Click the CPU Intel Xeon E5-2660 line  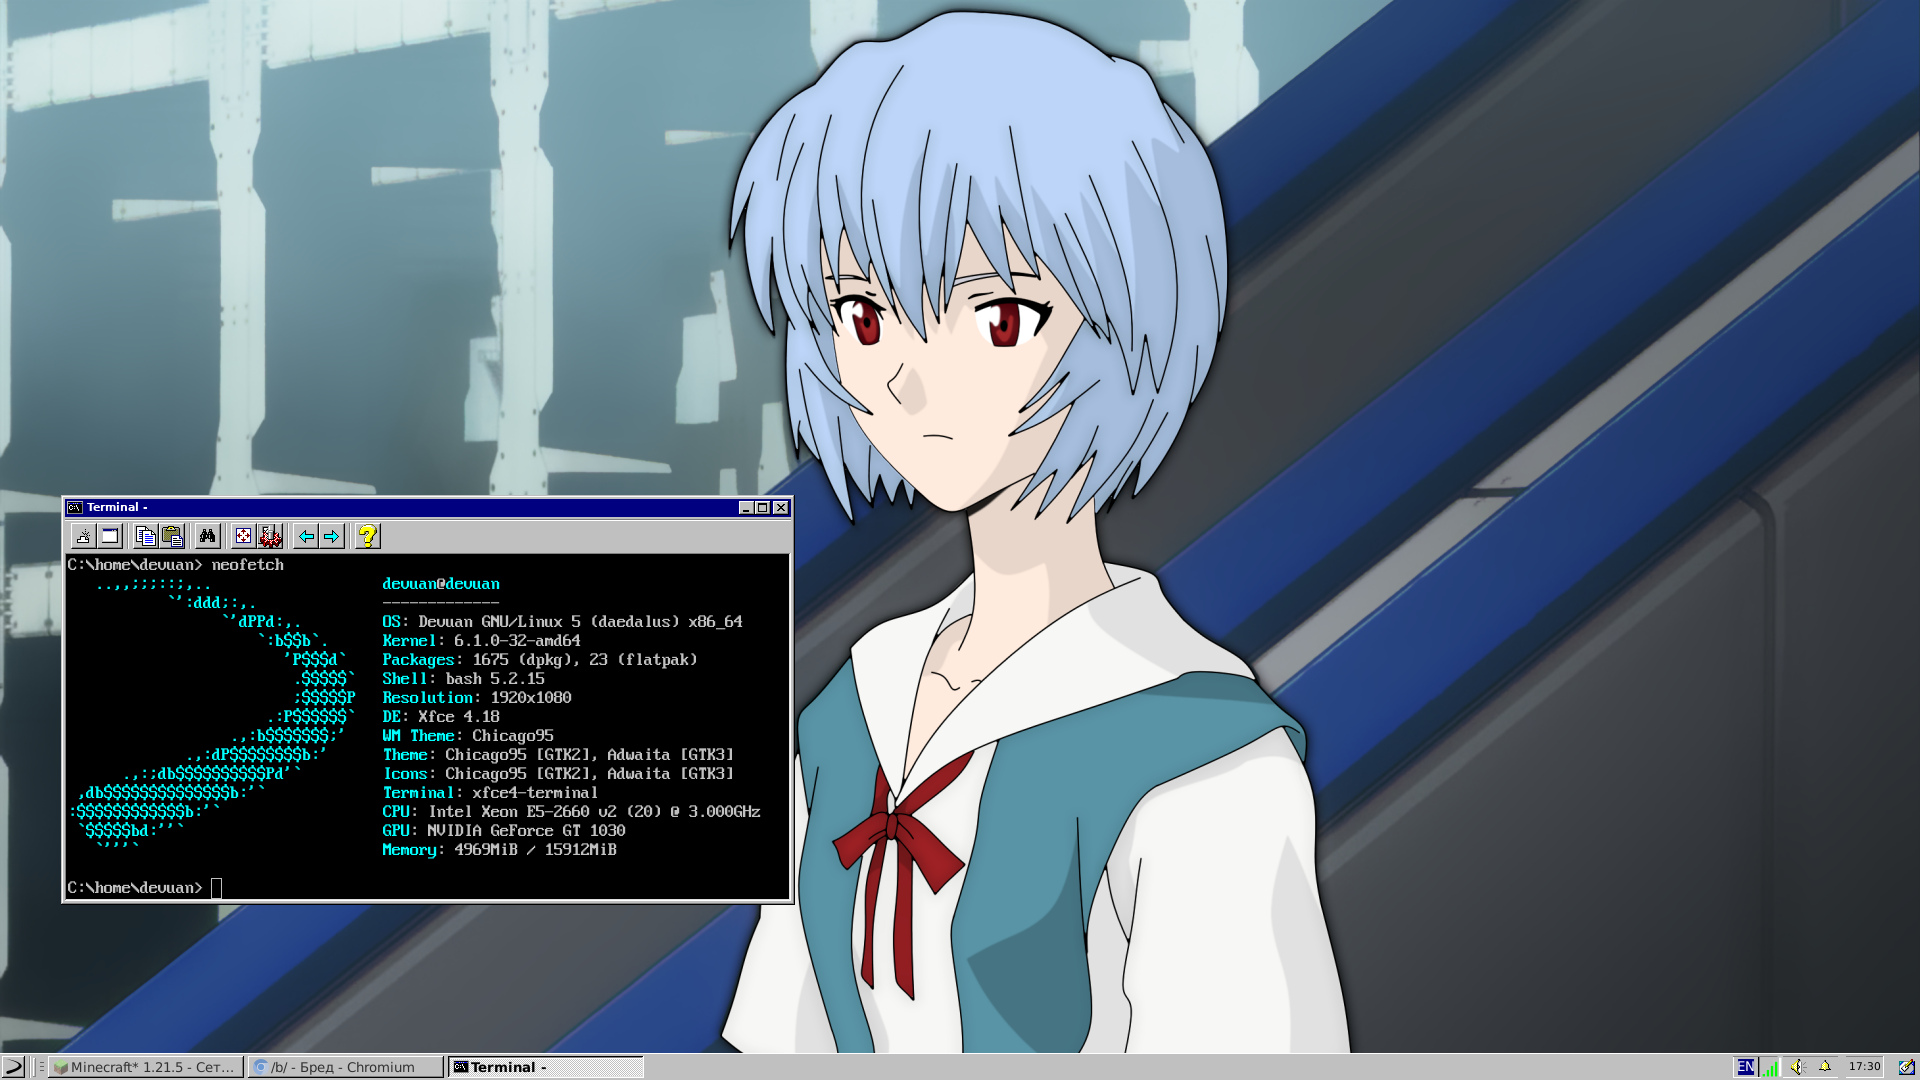pyautogui.click(x=571, y=812)
